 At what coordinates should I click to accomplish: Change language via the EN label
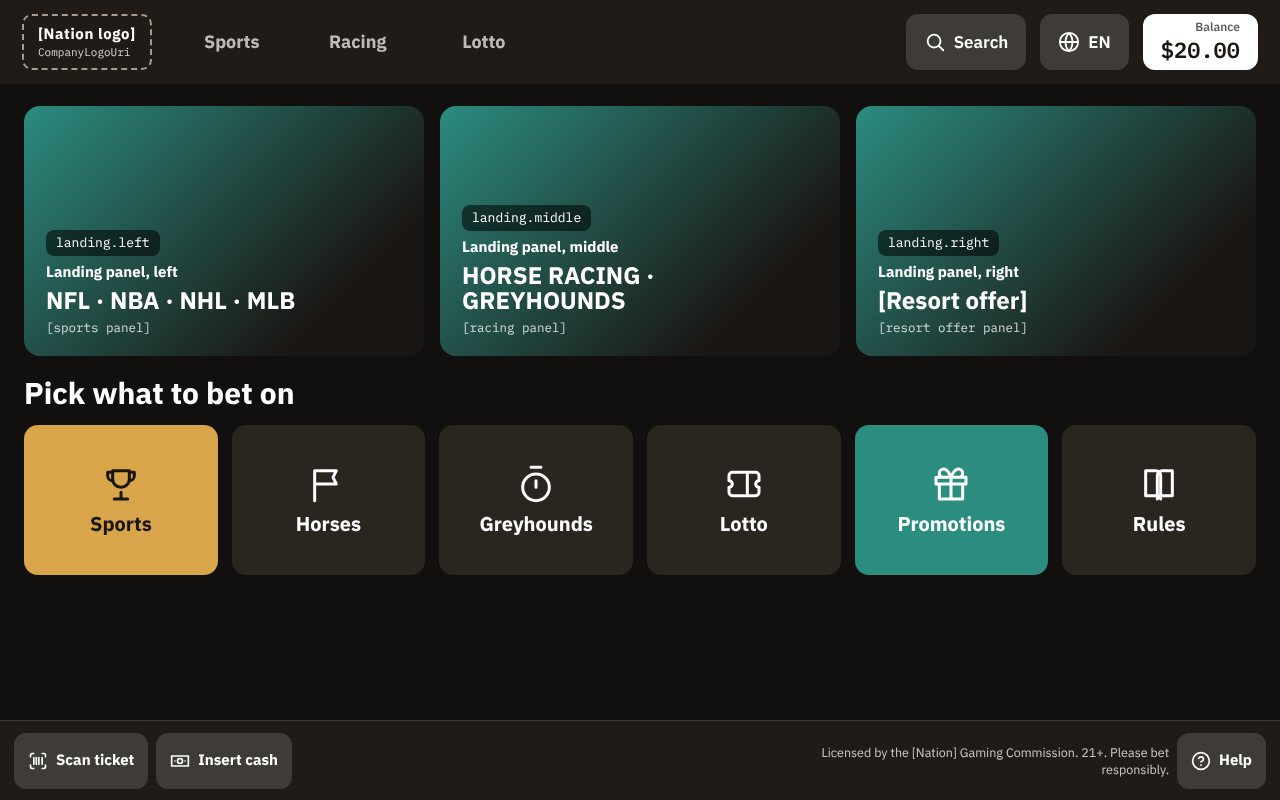tap(1099, 42)
